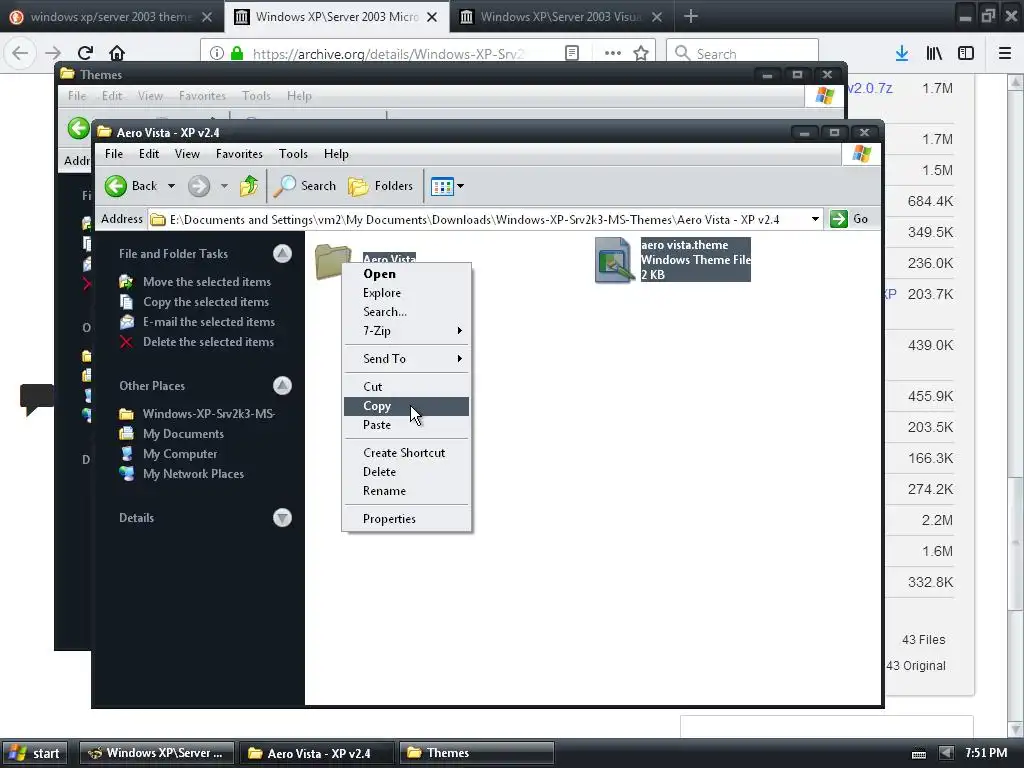Choose Delete in context menu
1024x768 pixels.
406,472
